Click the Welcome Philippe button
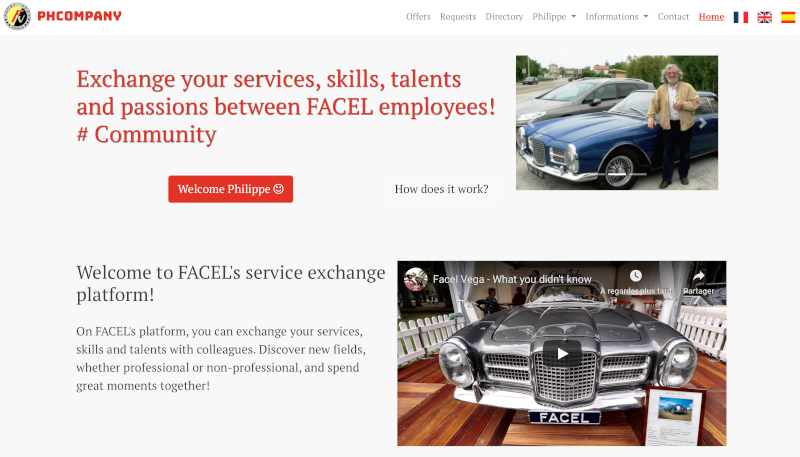This screenshot has height=457, width=800. click(x=231, y=189)
